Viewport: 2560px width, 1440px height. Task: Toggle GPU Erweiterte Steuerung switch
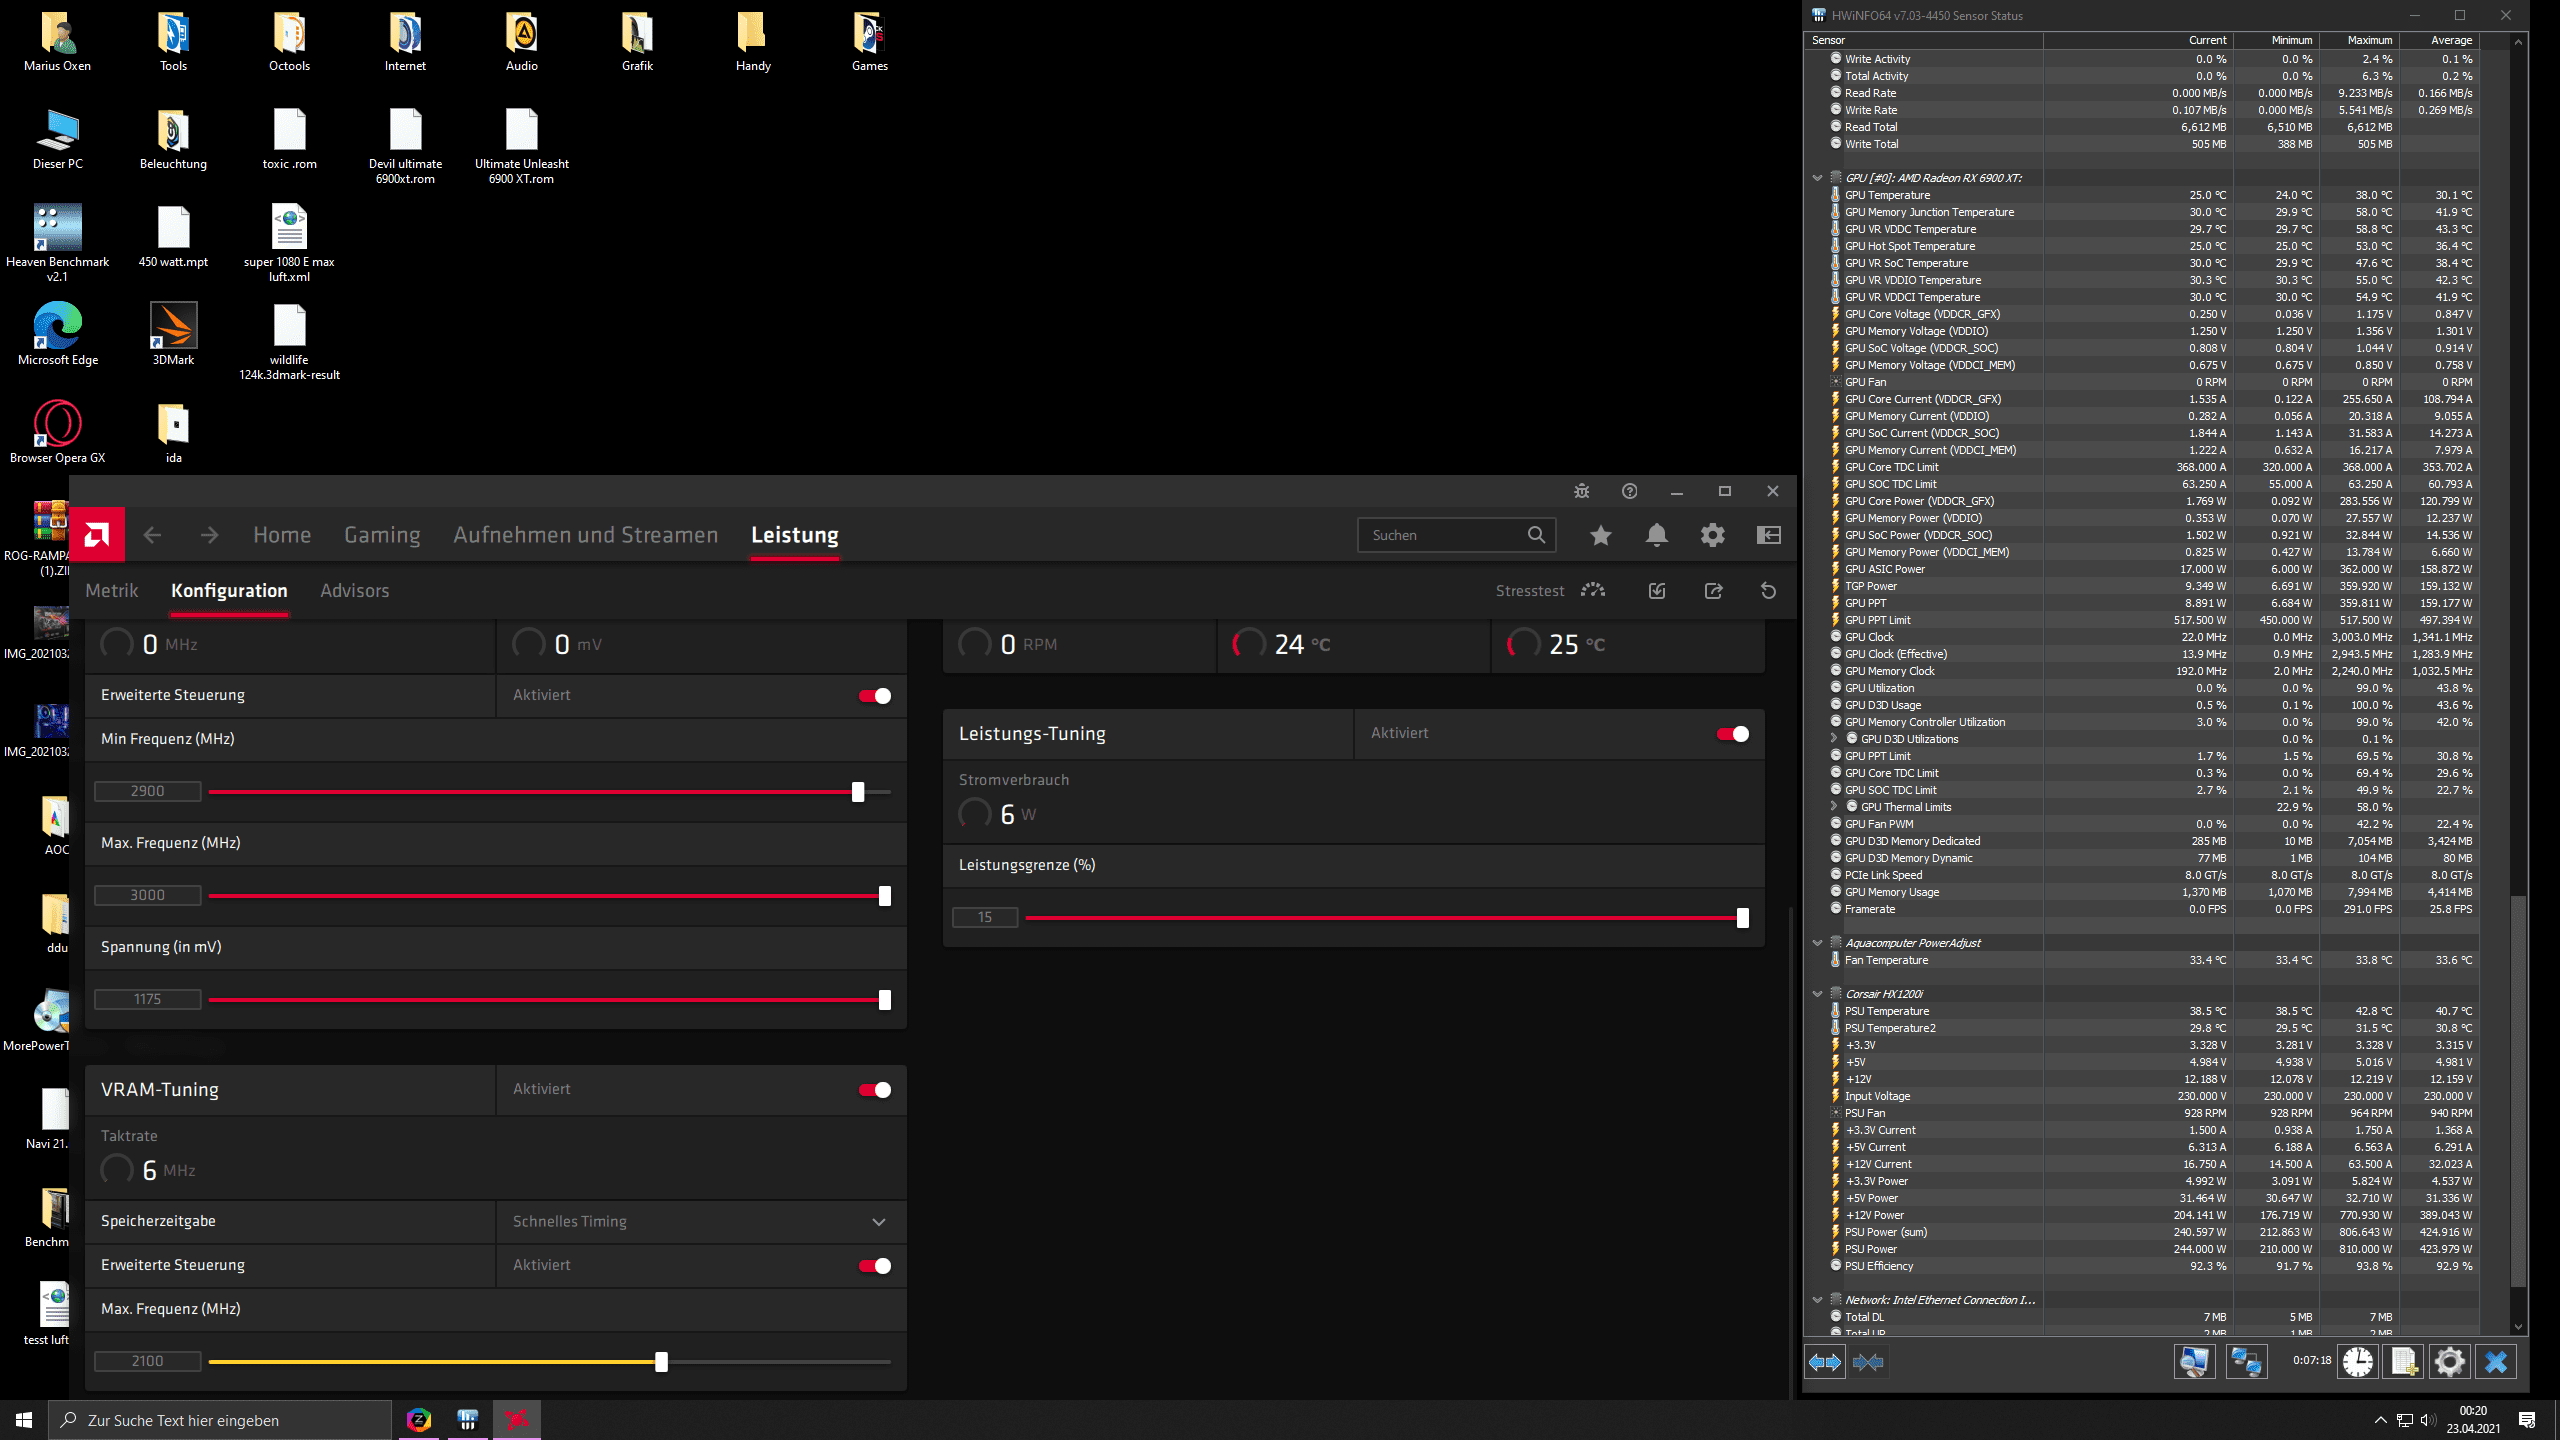875,696
